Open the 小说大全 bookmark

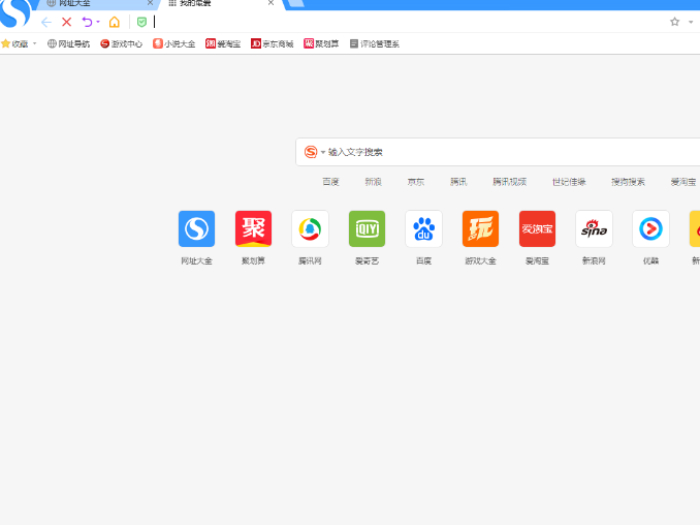click(x=174, y=44)
